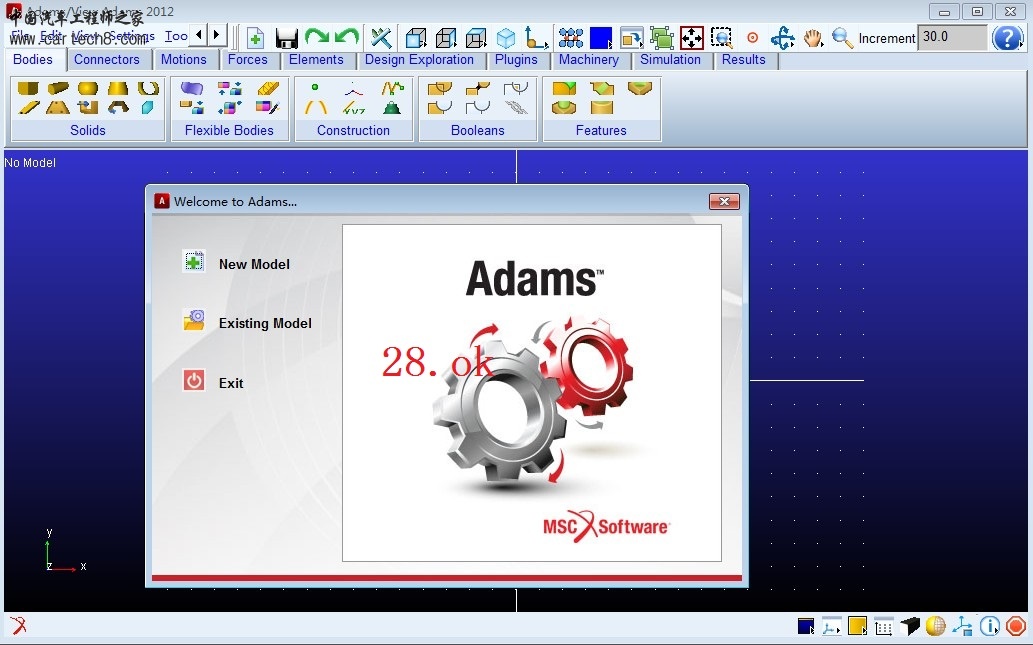Image resolution: width=1033 pixels, height=645 pixels.
Task: Click the teal plane icon in Solids
Action: 148,107
